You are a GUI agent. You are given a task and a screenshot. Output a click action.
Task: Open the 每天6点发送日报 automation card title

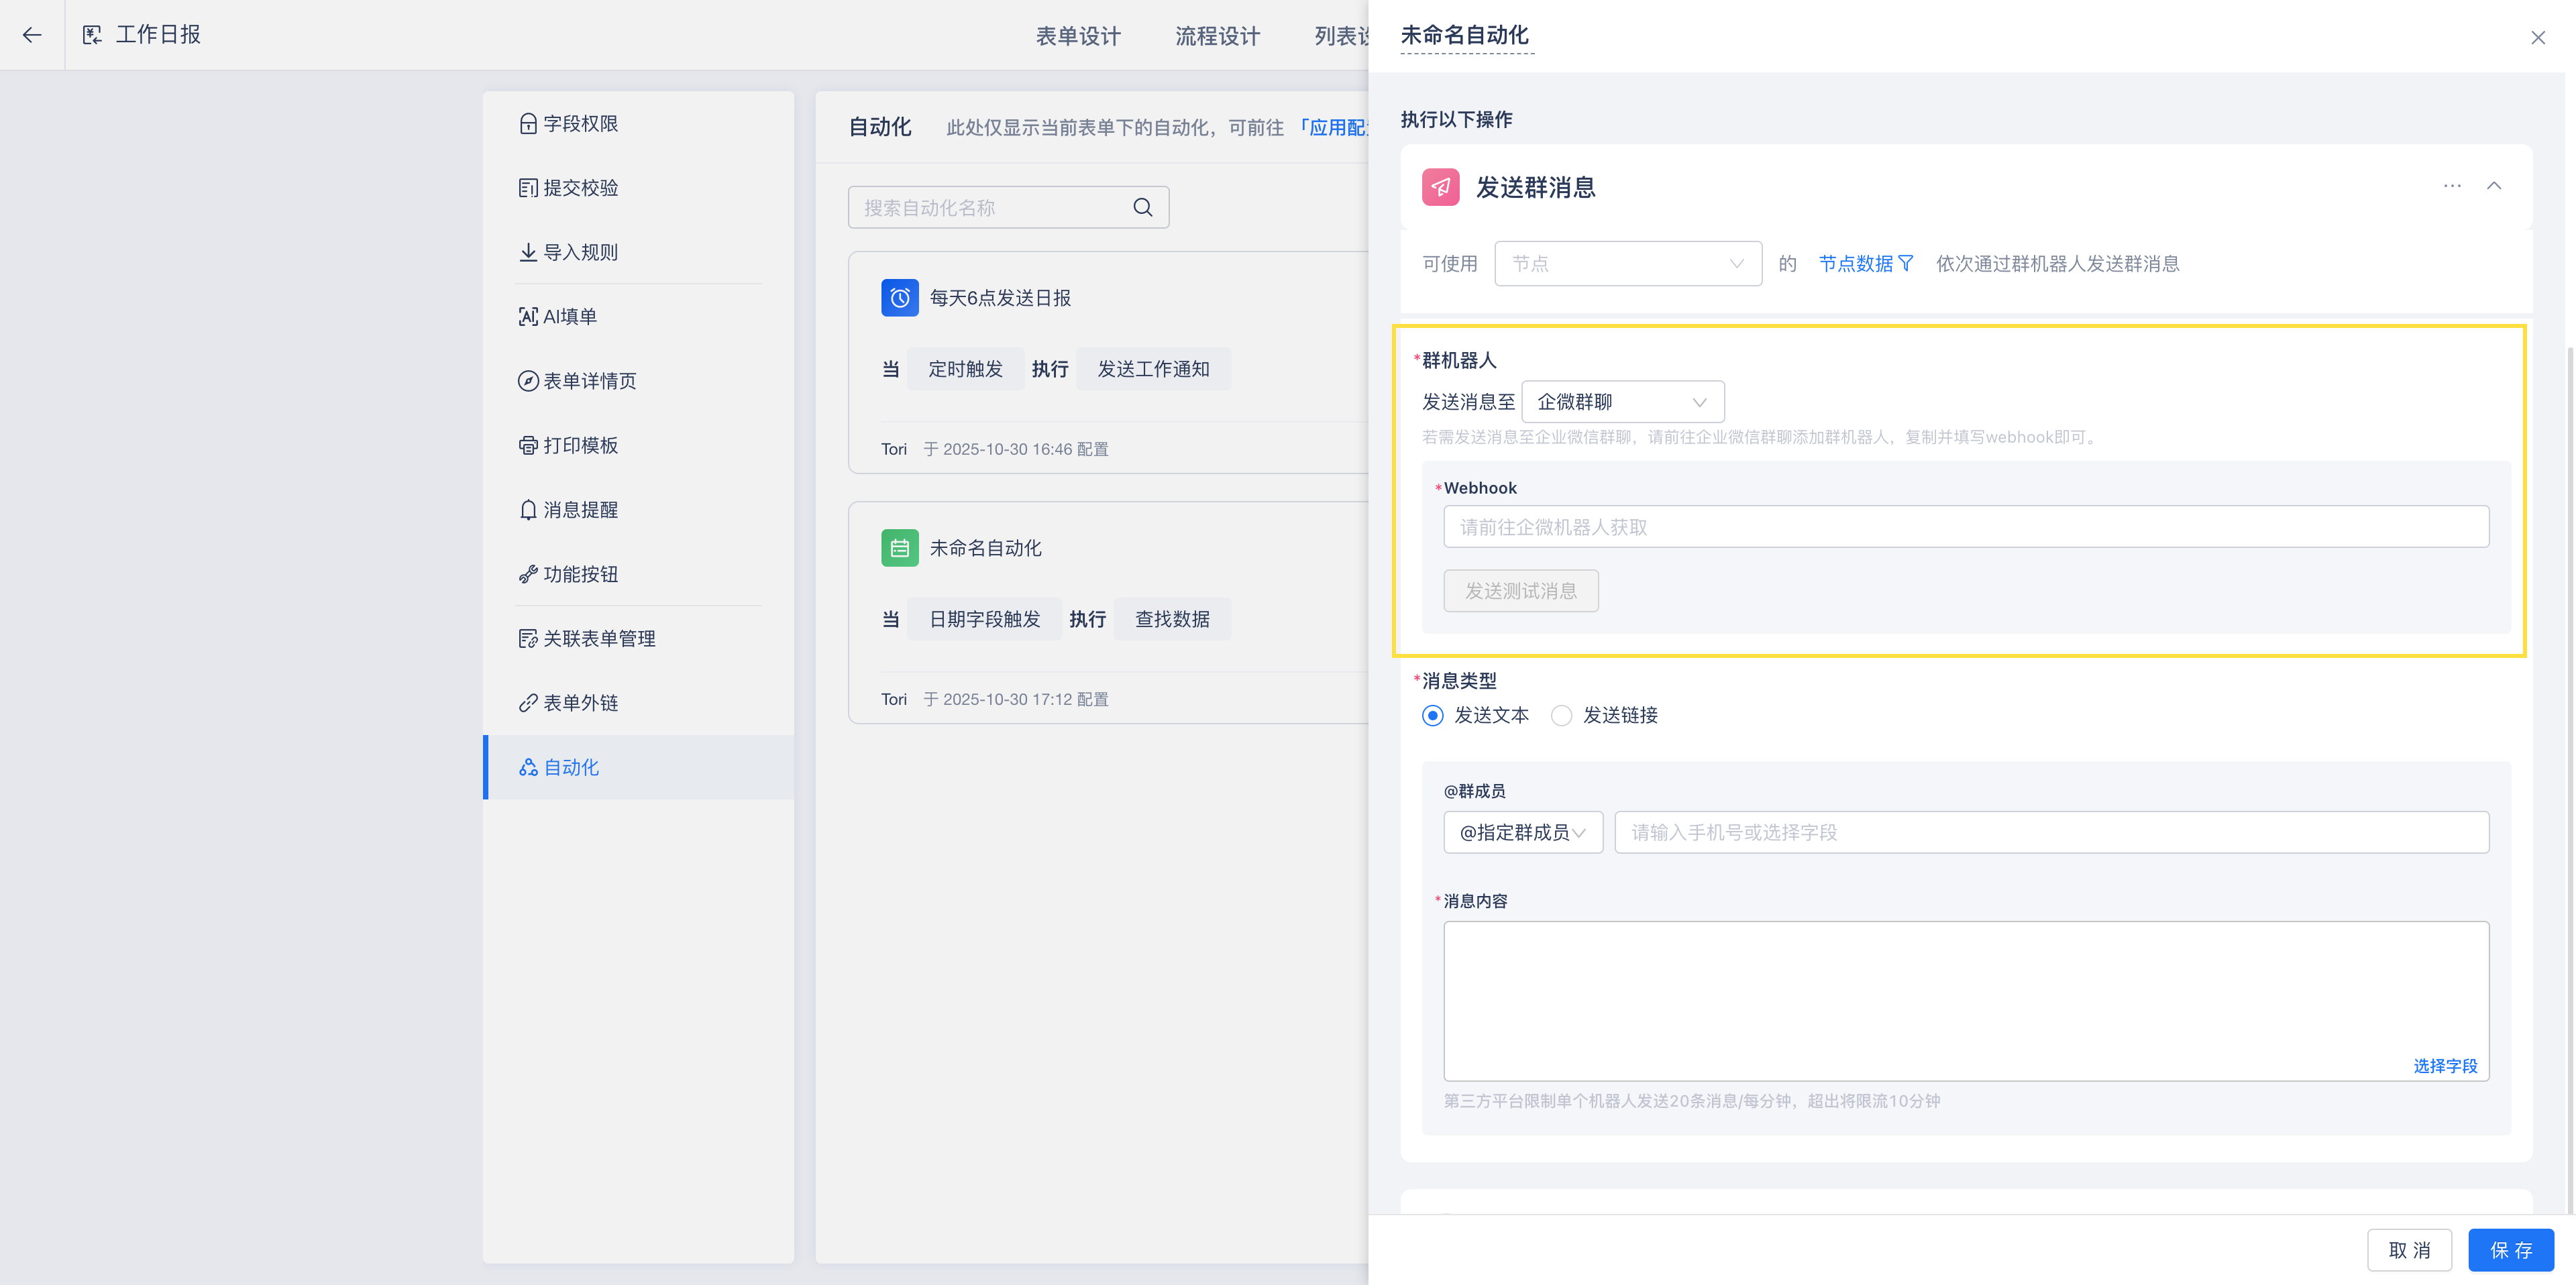[1000, 298]
